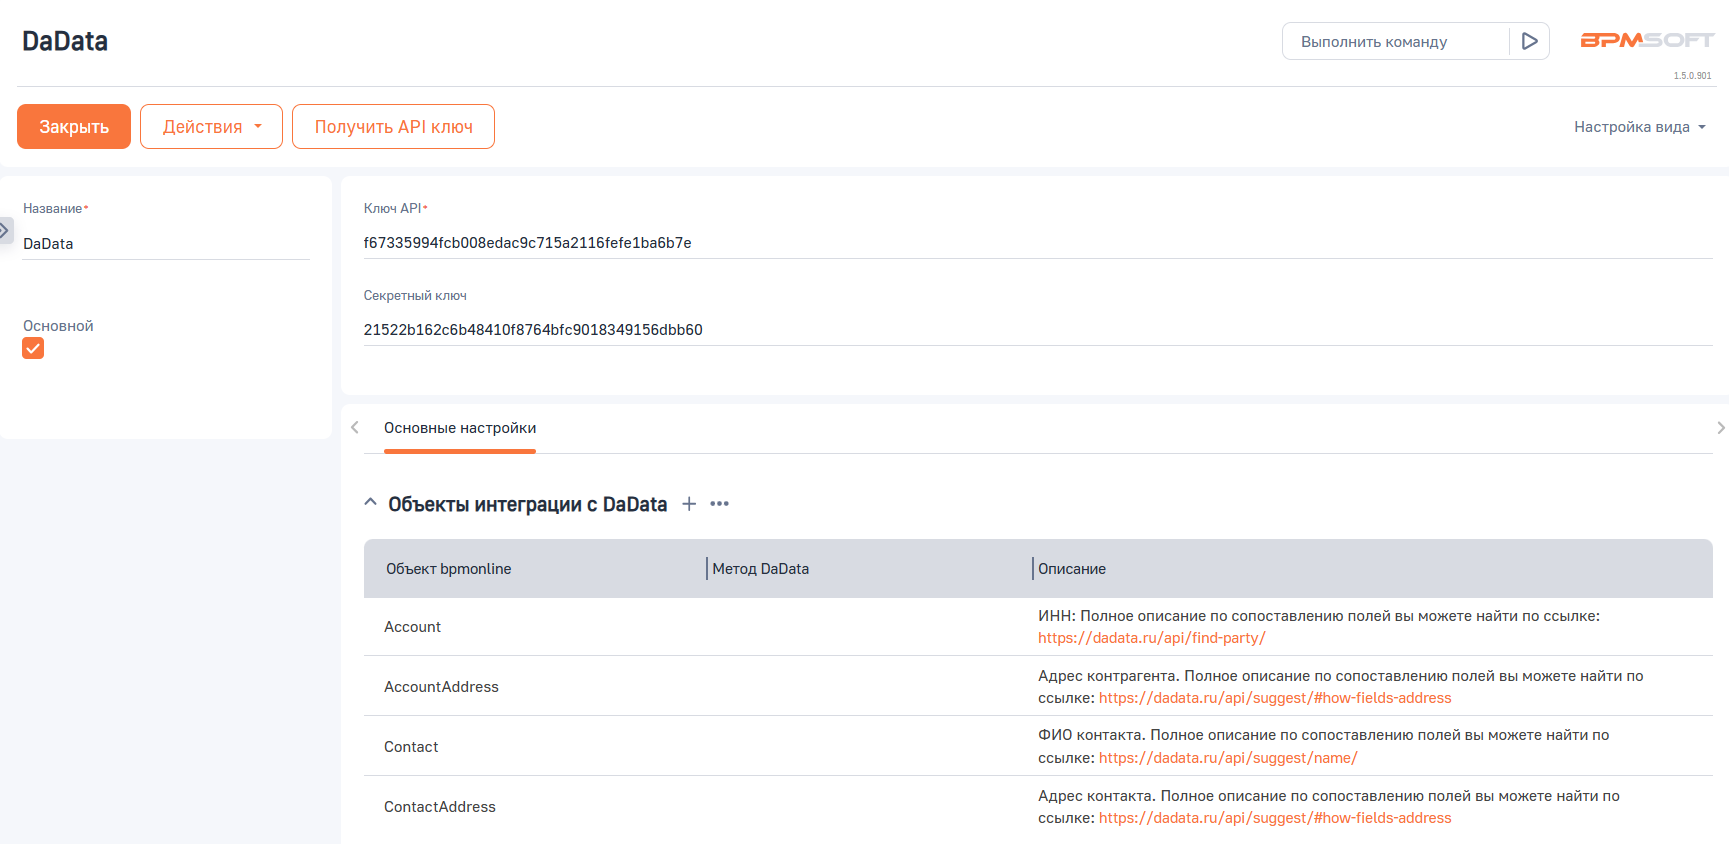Viewport: 1729px width, 844px height.
Task: Uncheck the Основной checkbox
Action: (33, 348)
